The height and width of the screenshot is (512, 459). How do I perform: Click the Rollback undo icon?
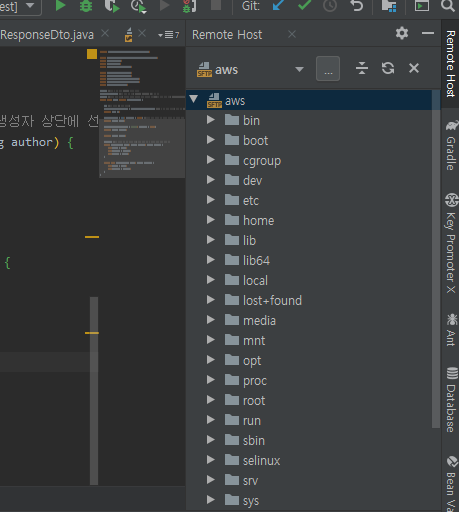click(x=357, y=6)
